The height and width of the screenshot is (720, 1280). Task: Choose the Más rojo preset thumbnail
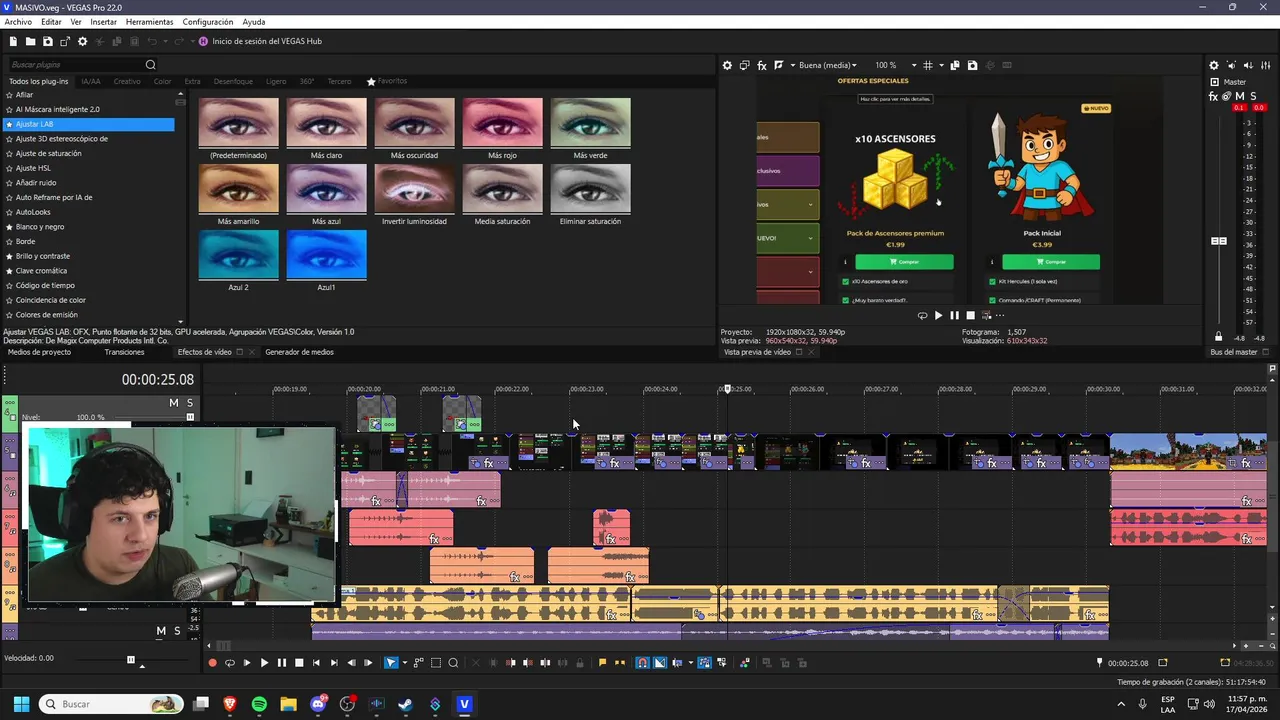502,123
